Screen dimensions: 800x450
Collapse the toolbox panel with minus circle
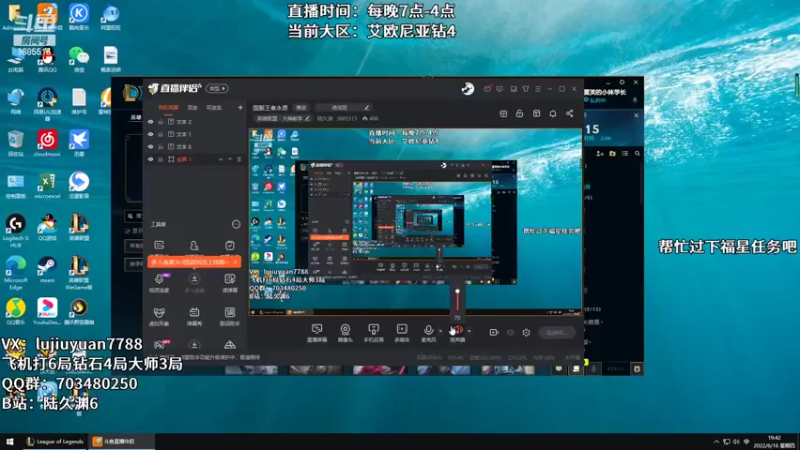click(236, 224)
